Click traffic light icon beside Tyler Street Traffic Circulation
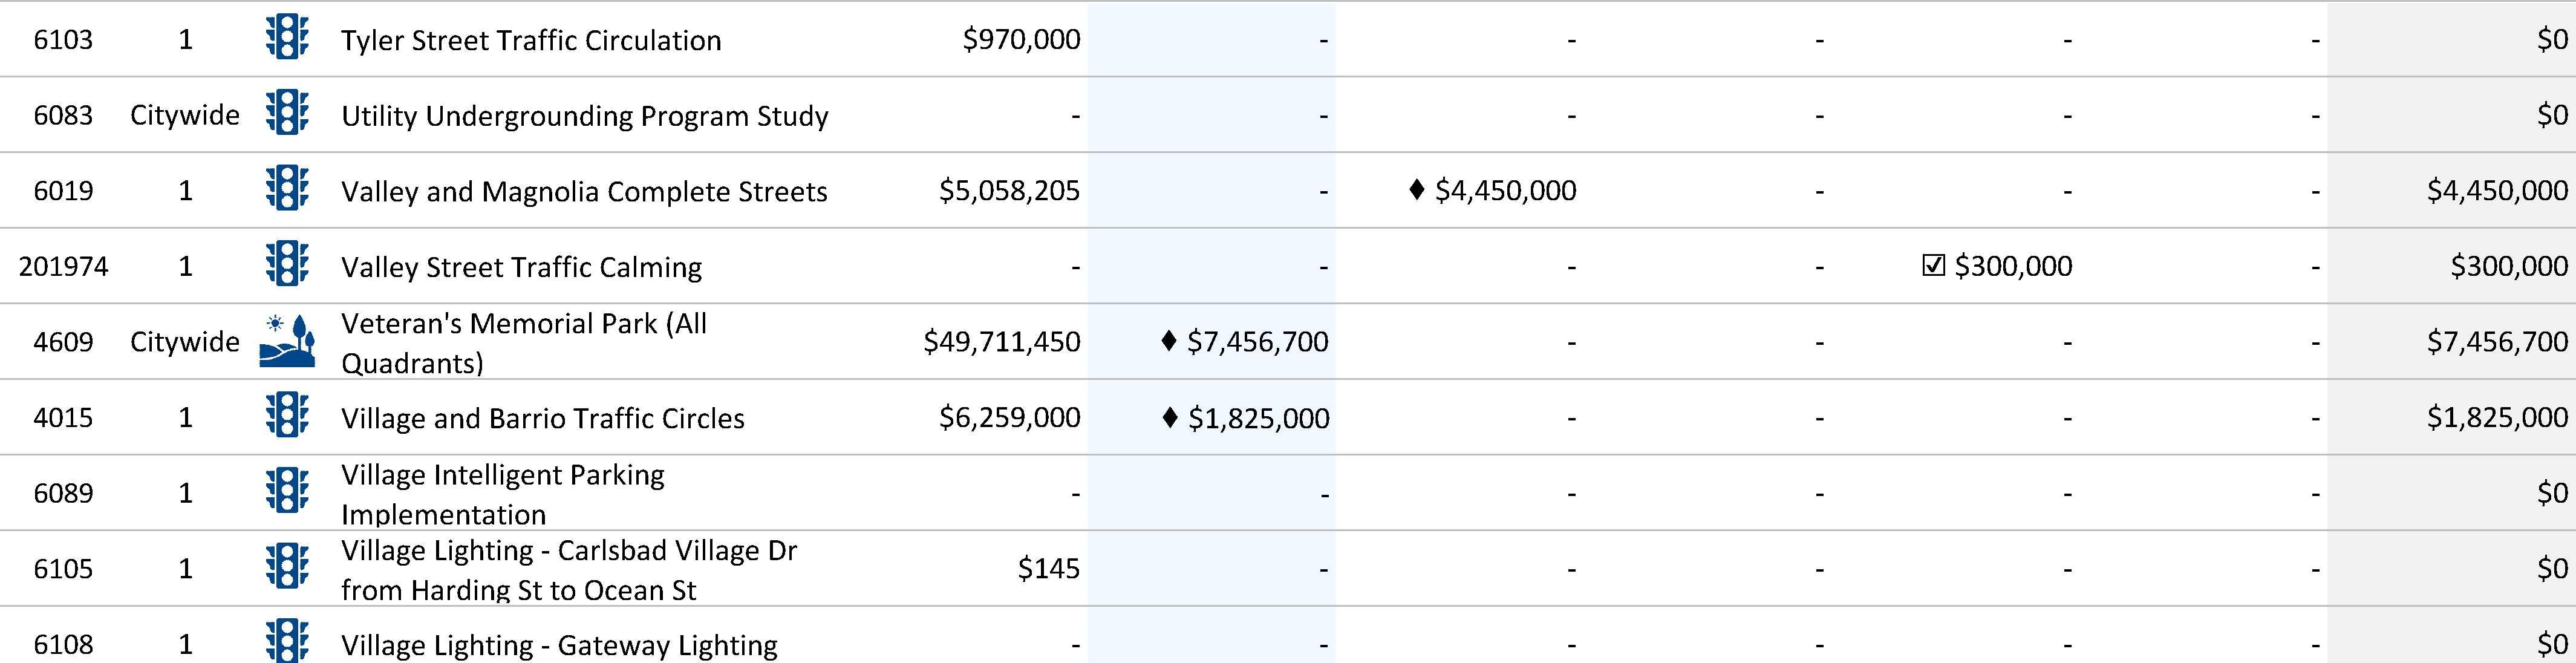 click(287, 39)
